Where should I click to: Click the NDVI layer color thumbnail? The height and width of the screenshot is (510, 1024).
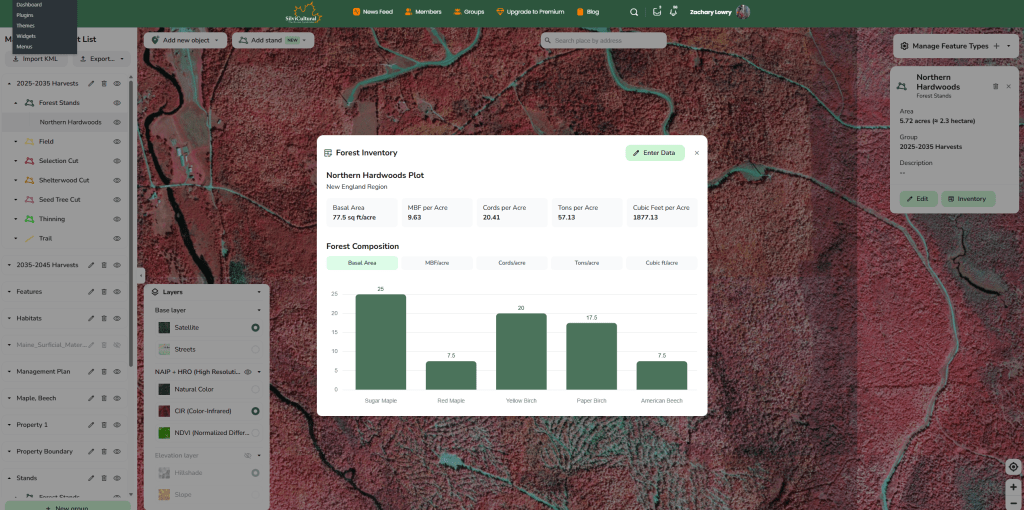pos(165,433)
